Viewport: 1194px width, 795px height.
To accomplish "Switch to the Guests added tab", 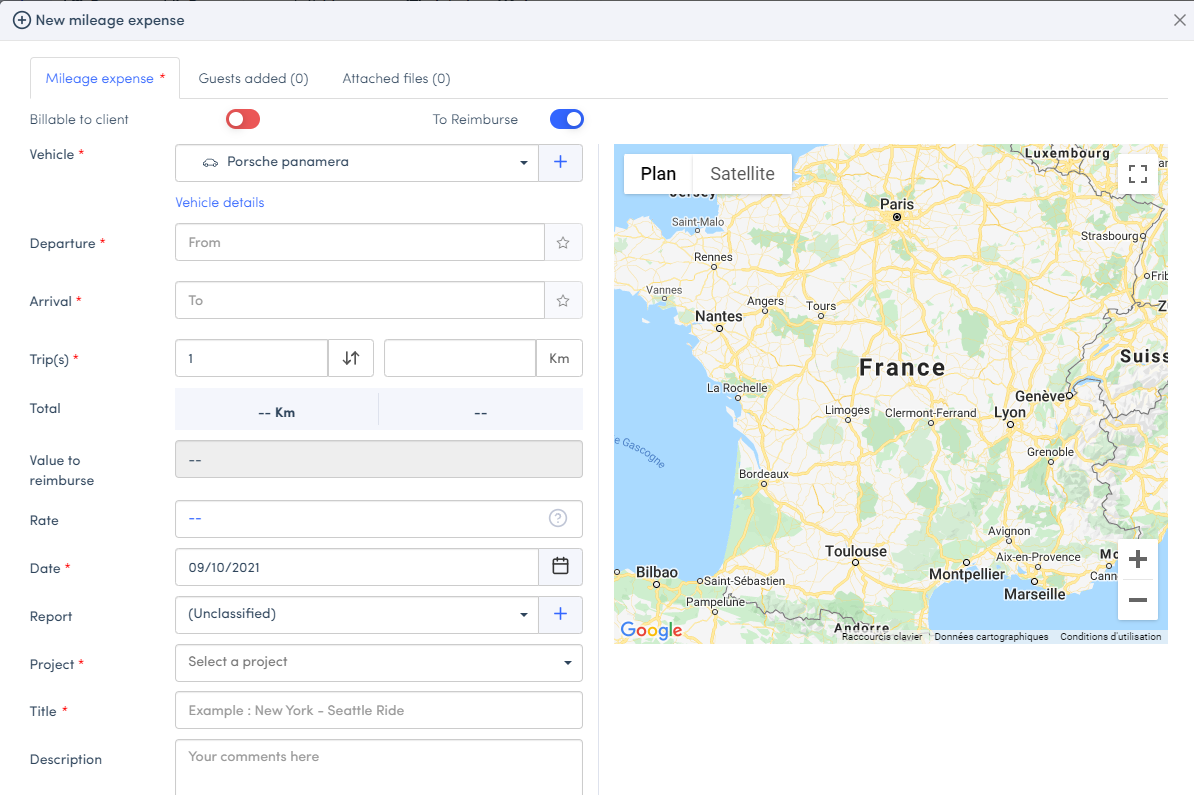I will click(x=253, y=79).
